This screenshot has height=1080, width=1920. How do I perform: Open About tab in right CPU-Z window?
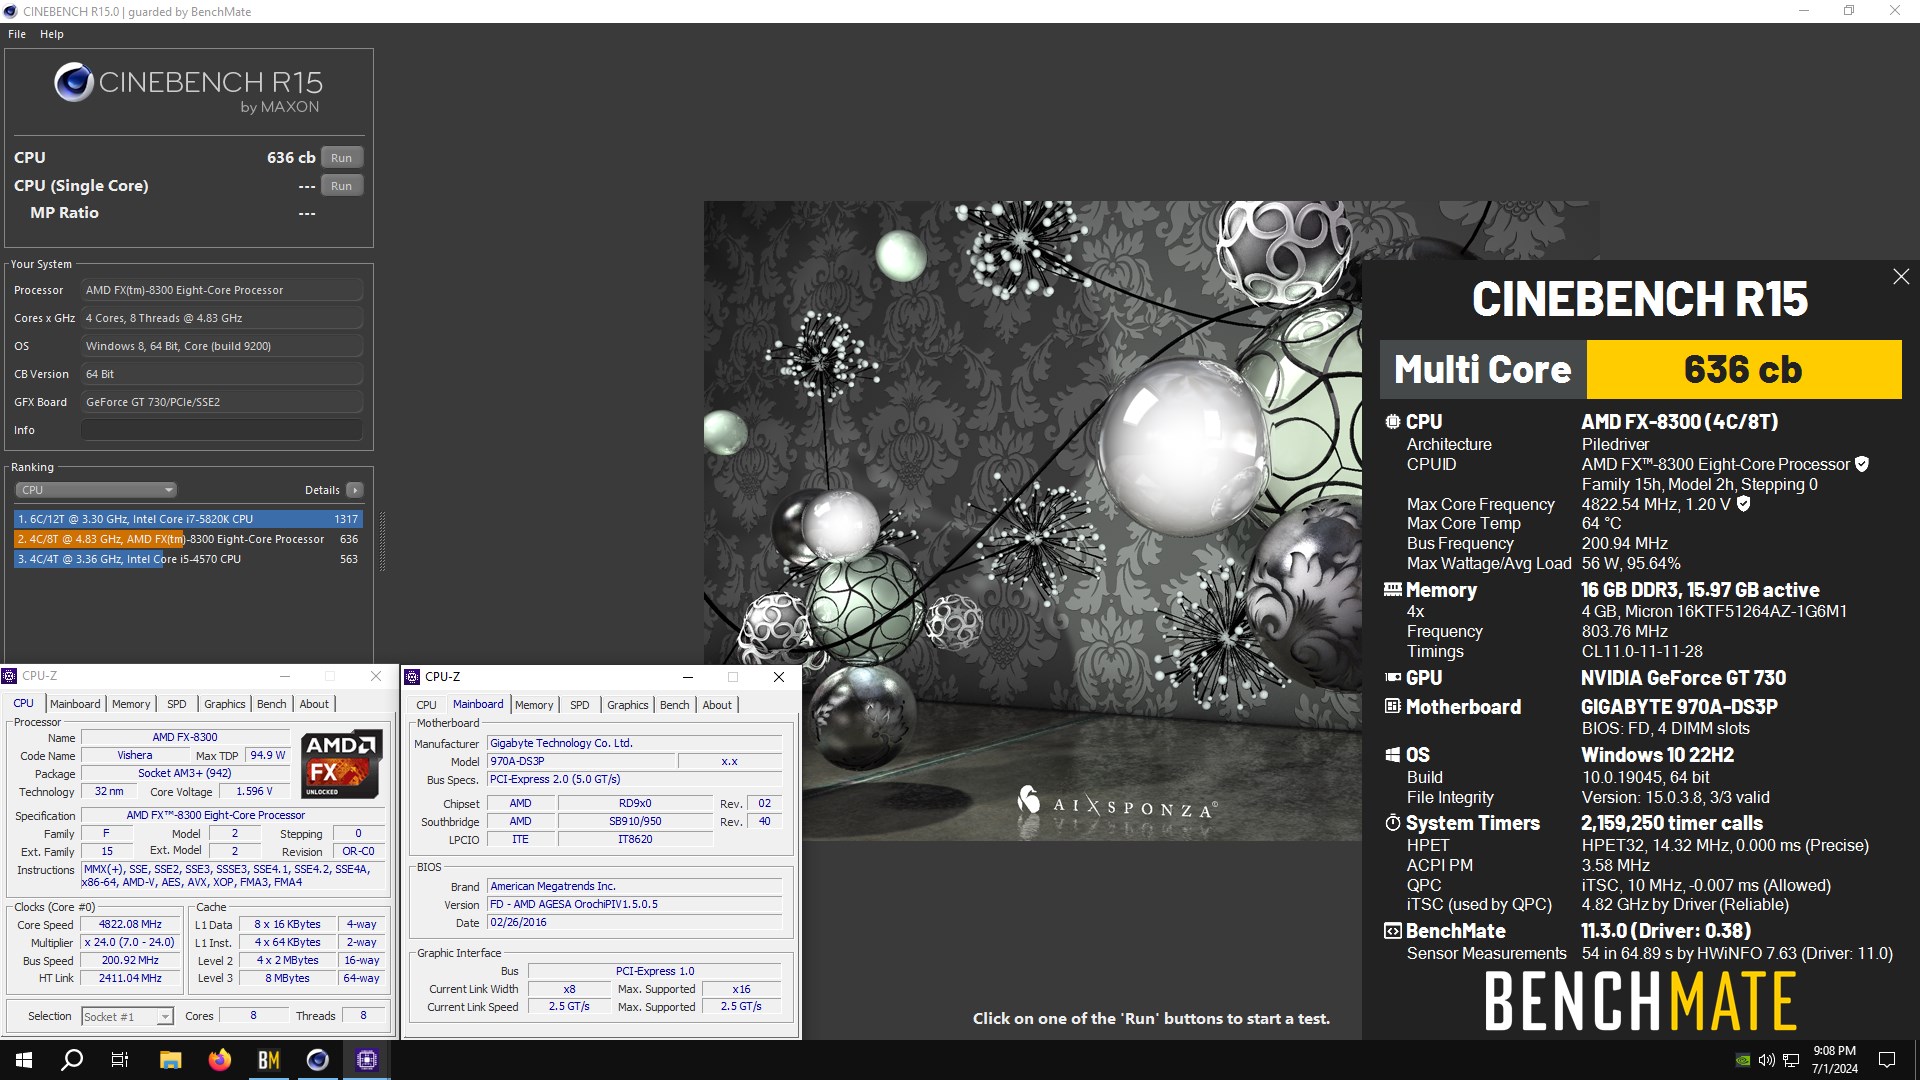point(717,705)
